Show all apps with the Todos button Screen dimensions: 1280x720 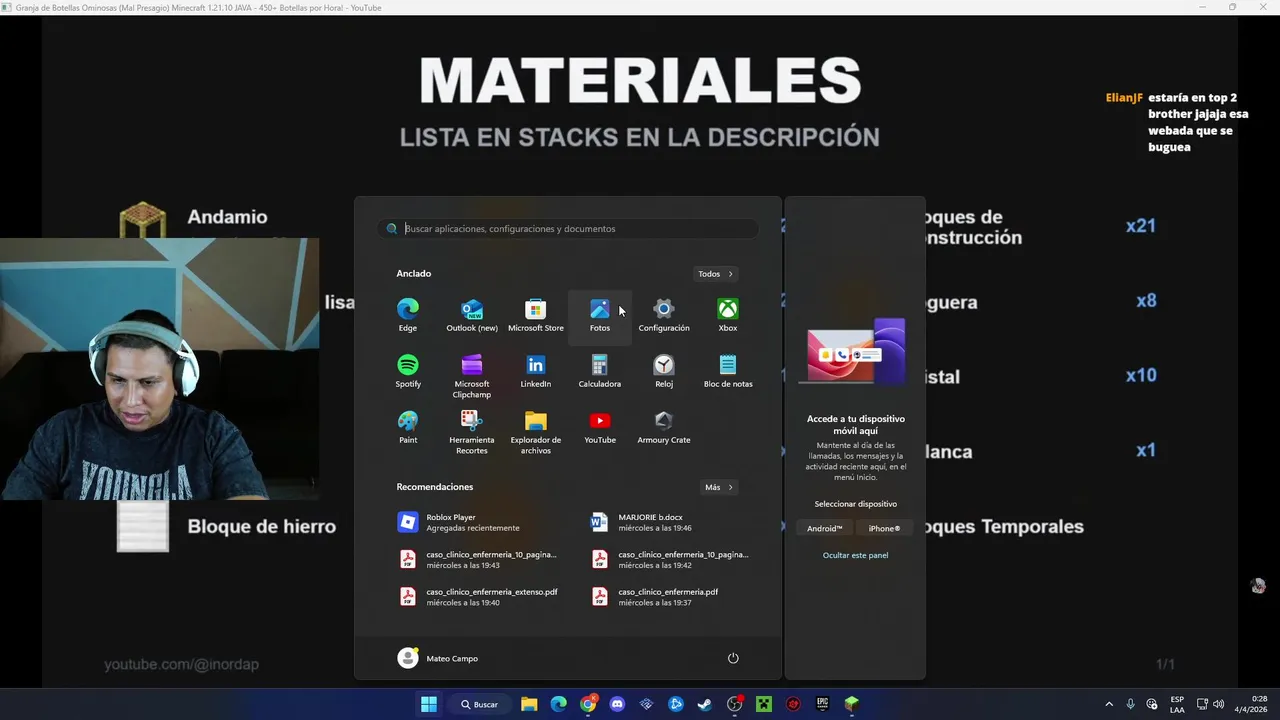(716, 274)
